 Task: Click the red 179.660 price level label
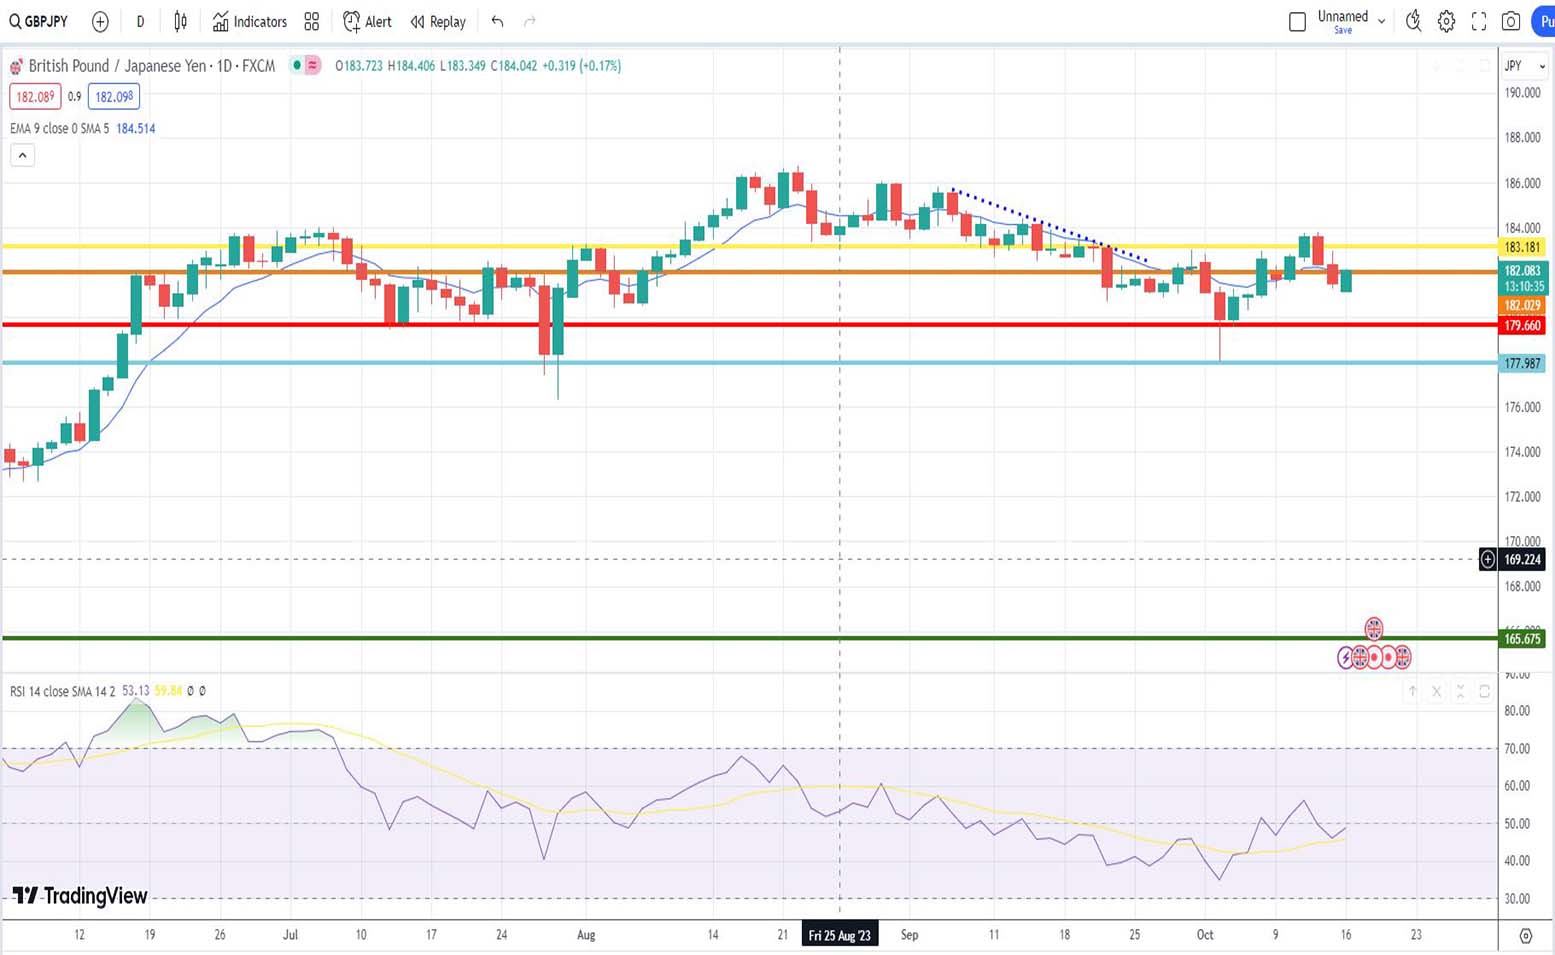pos(1522,325)
